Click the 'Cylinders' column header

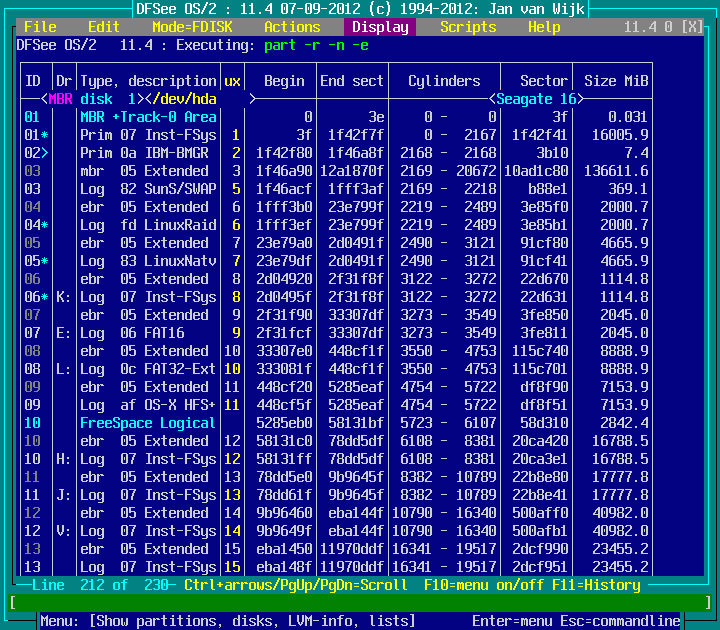[x=444, y=81]
